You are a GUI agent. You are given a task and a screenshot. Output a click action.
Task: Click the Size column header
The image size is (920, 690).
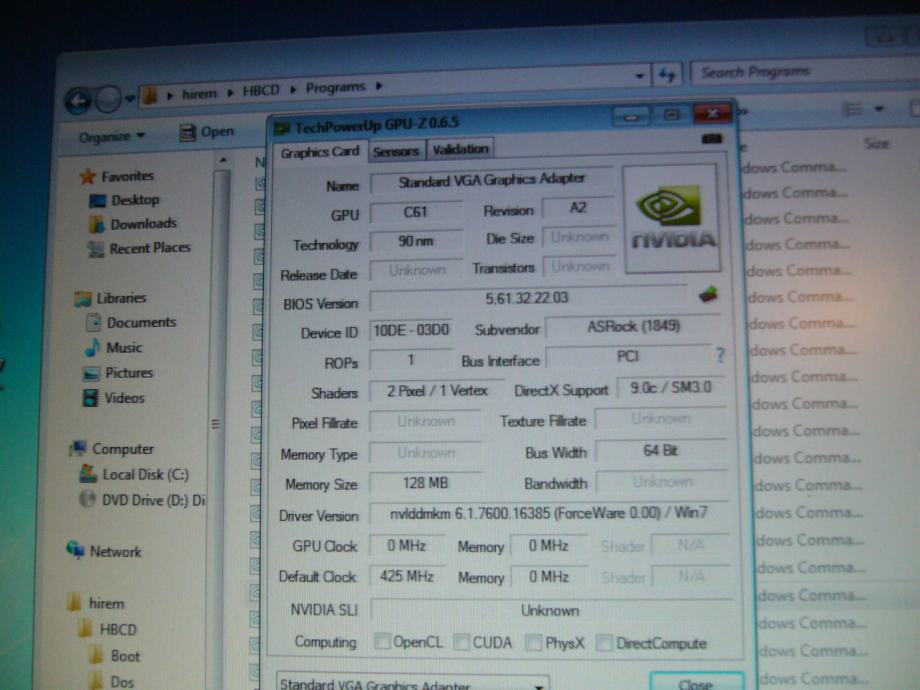876,144
